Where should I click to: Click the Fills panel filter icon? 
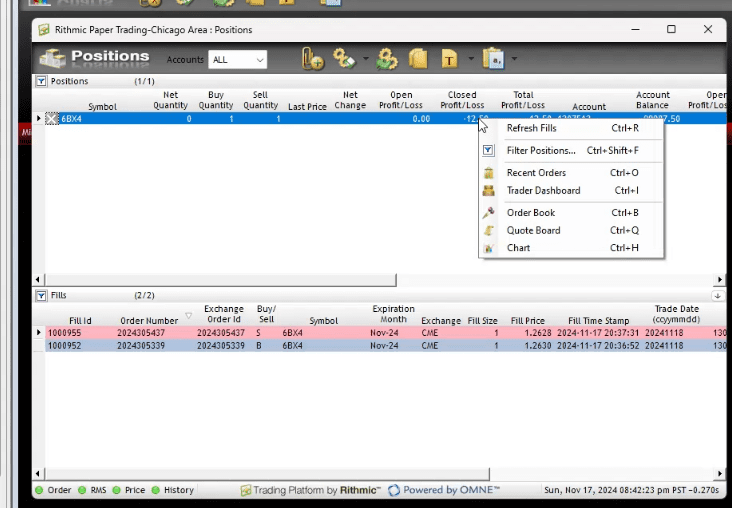point(41,296)
